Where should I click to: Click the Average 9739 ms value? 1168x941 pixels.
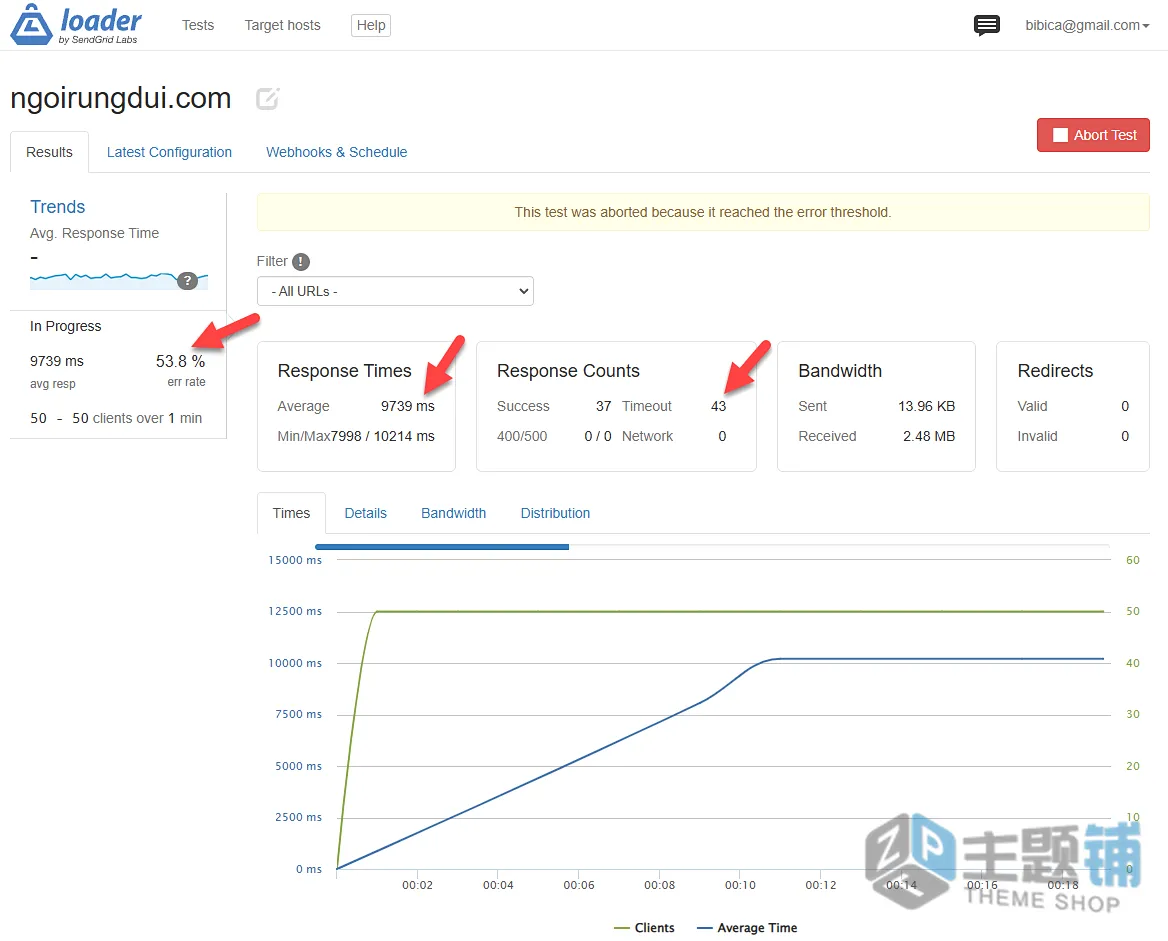pos(407,406)
